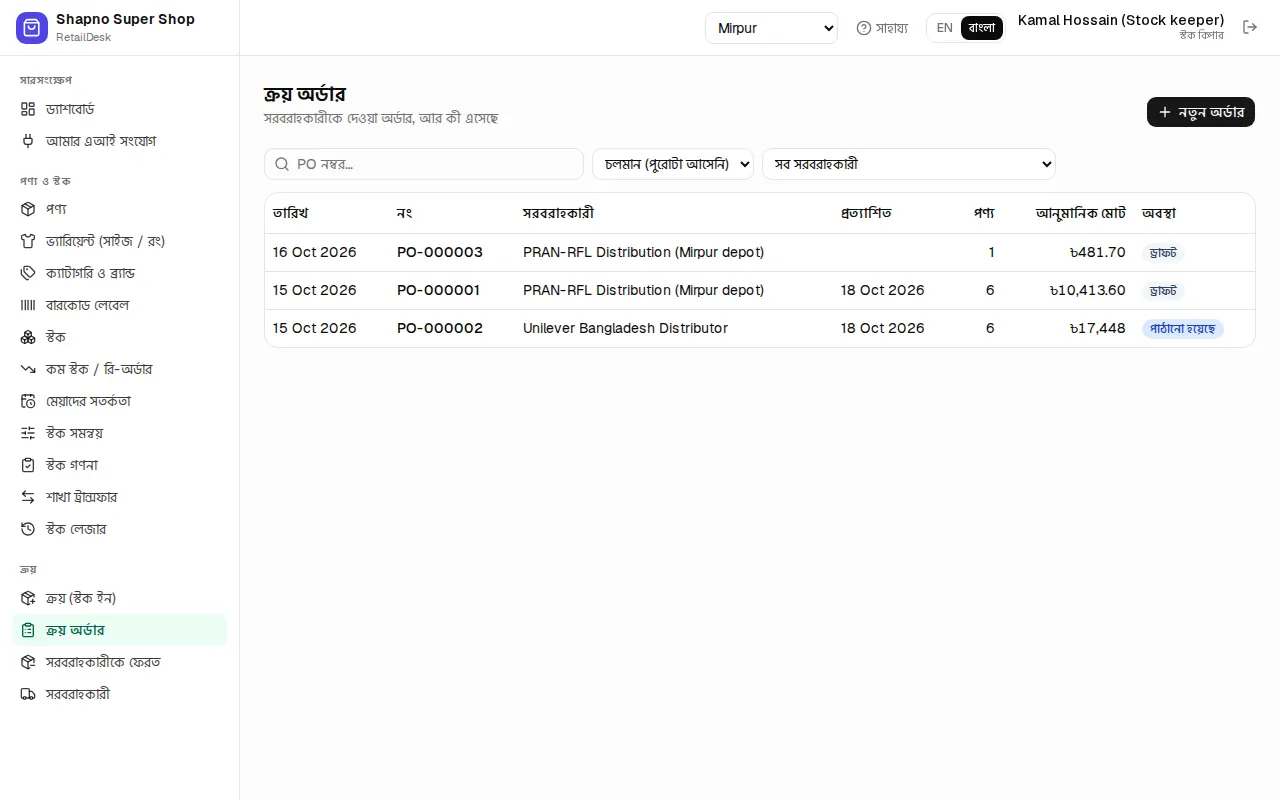Click the নতুন অর্ডার button
The width and height of the screenshot is (1280, 800).
coord(1201,112)
